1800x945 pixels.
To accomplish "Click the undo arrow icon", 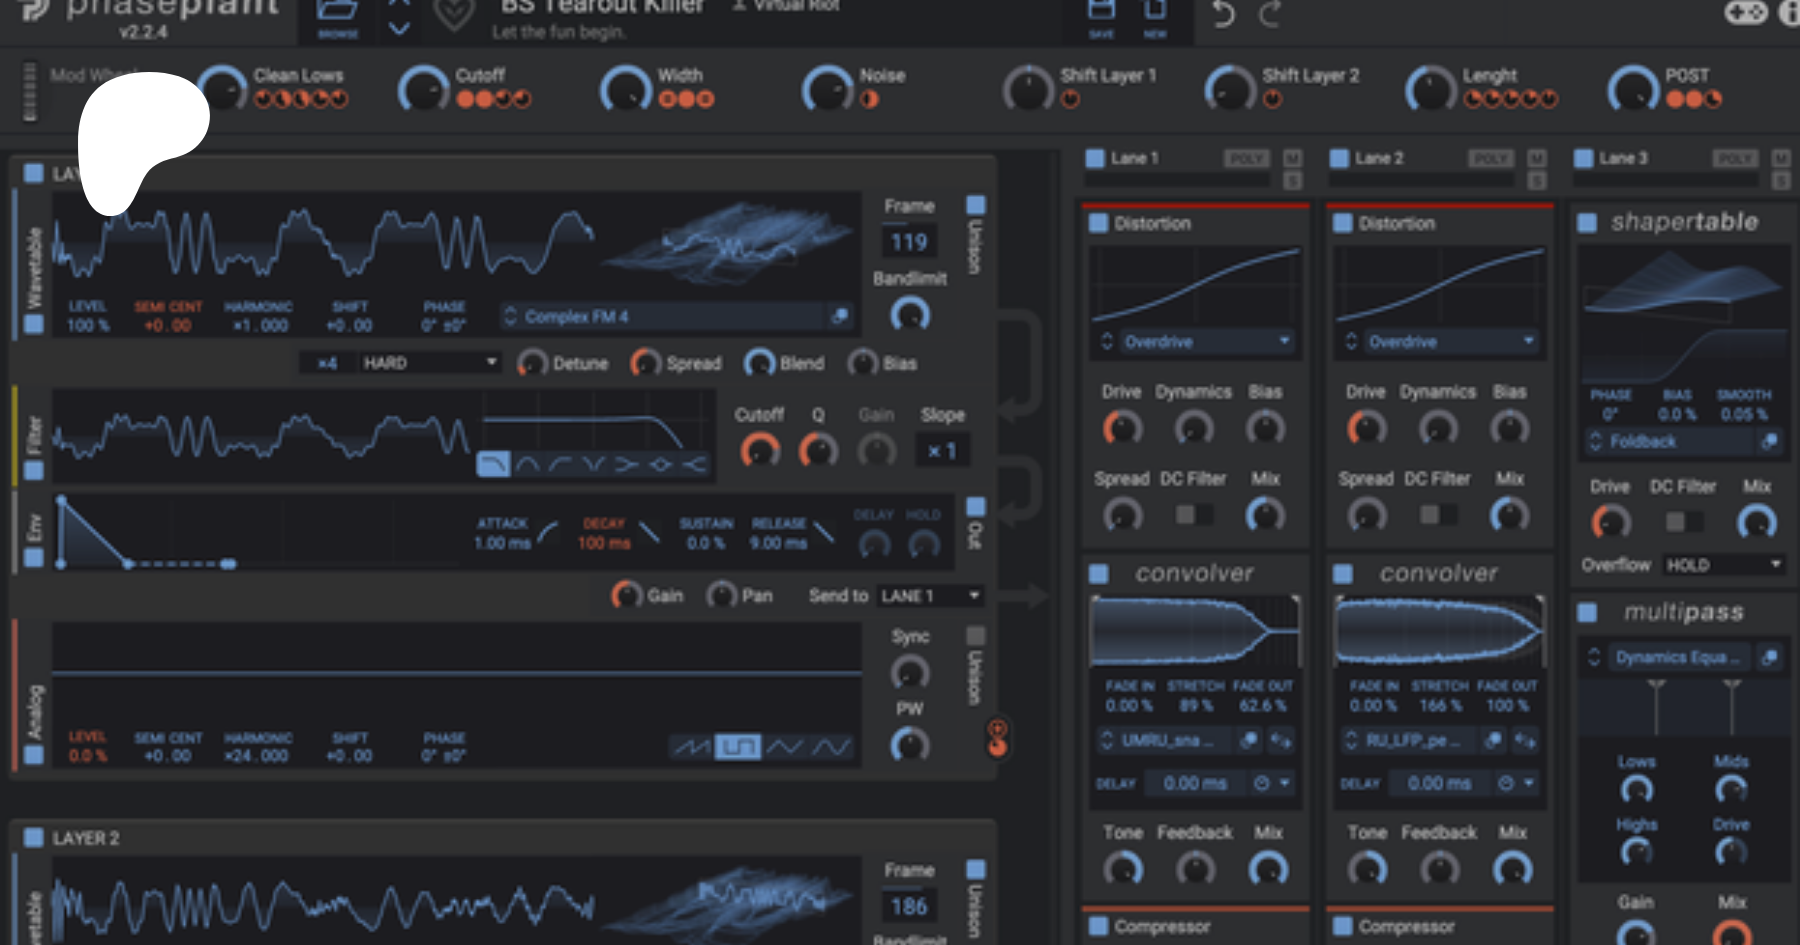I will pyautogui.click(x=1224, y=14).
